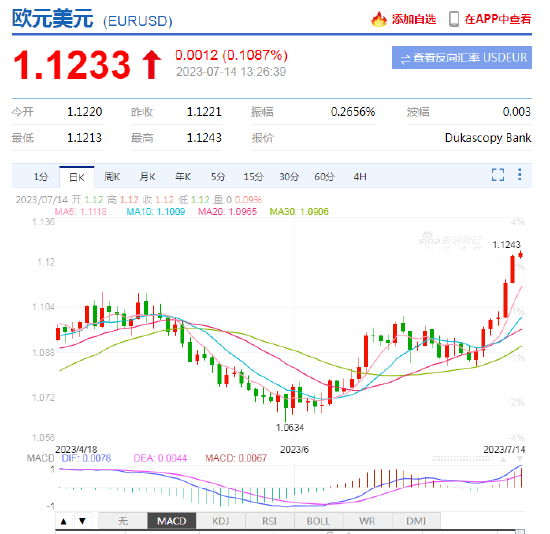Click the MACD: 0.0067 label
This screenshot has width=550, height=534.
236,458
